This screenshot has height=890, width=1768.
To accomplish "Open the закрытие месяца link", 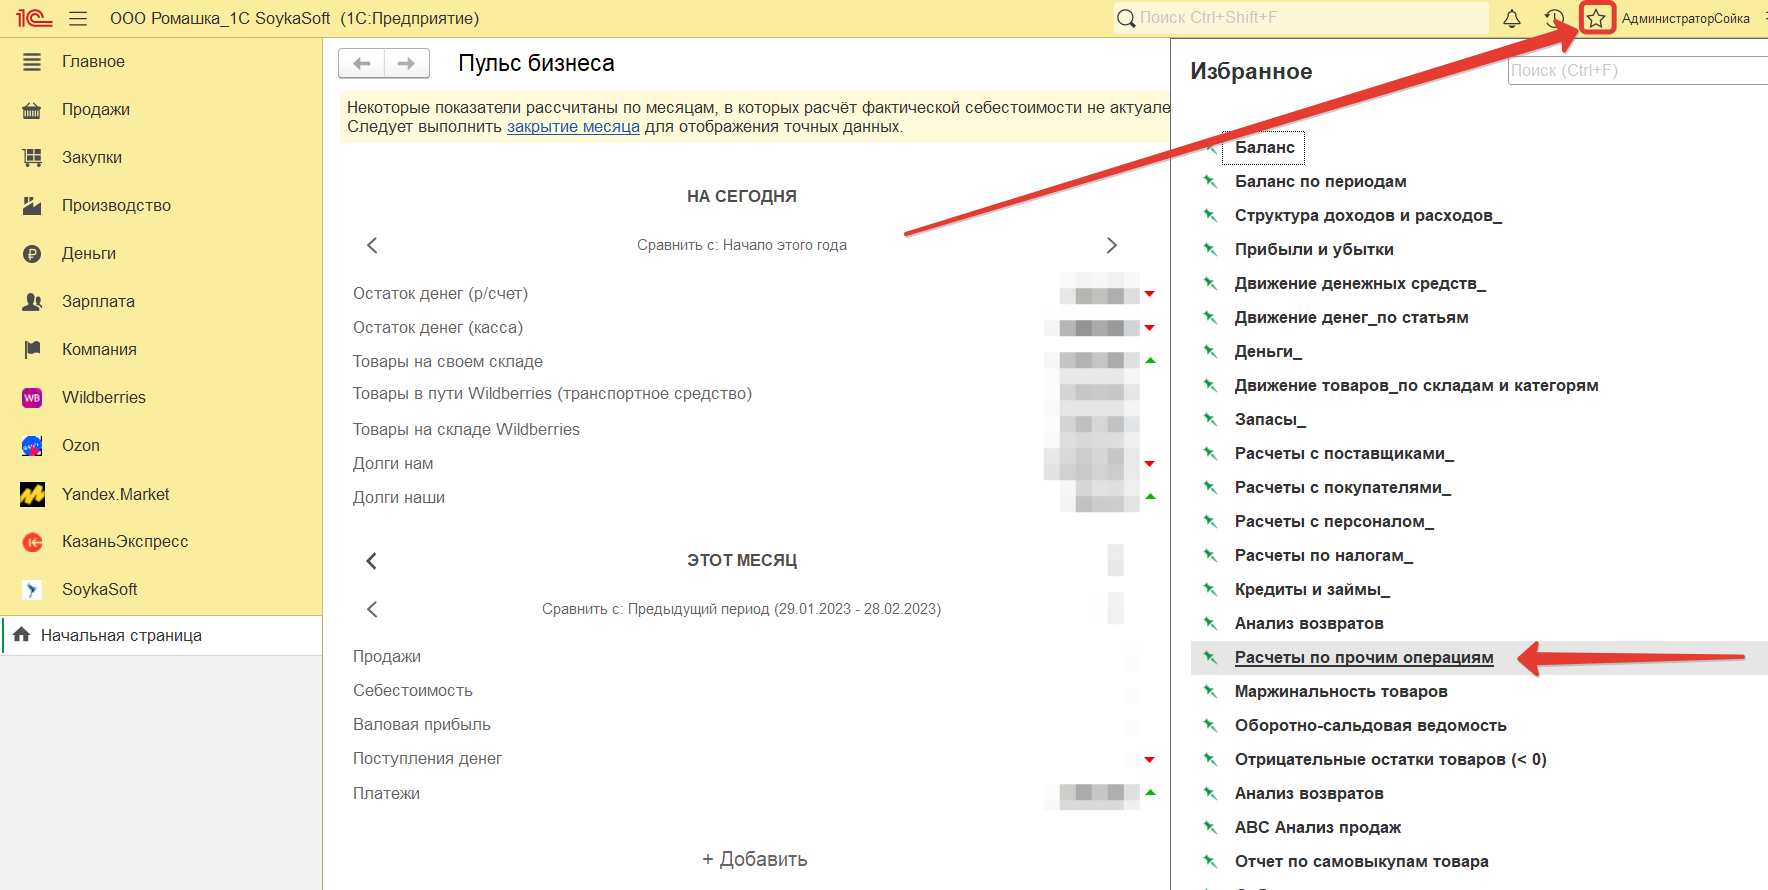I will tap(573, 127).
